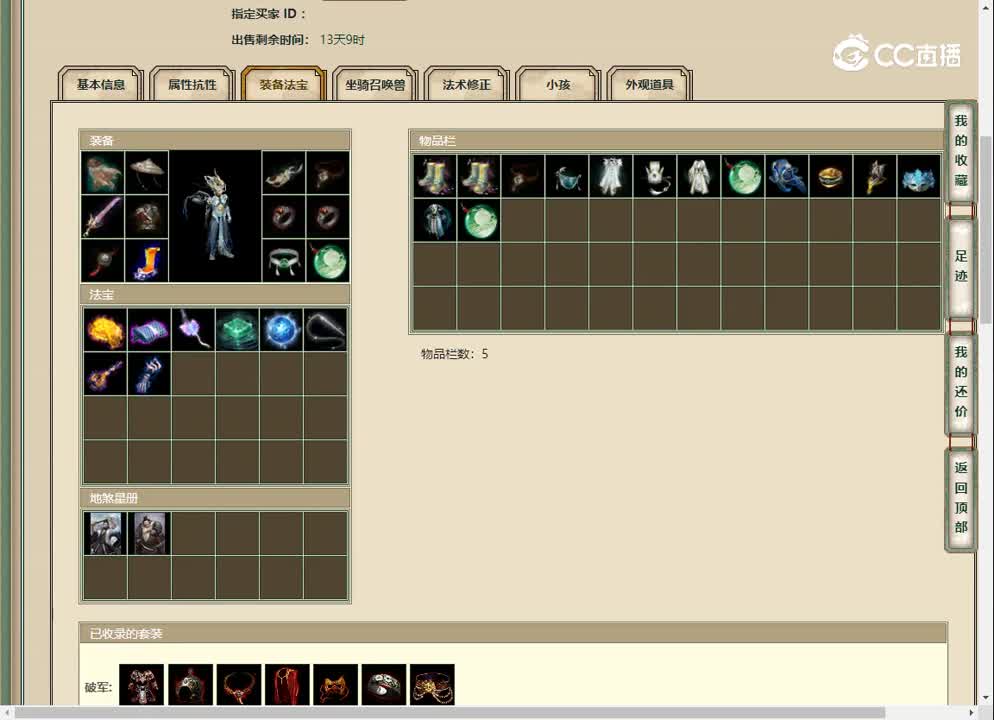Click the vertical scrollbar on right edge
Screen dimensions: 994x720
click(986, 231)
